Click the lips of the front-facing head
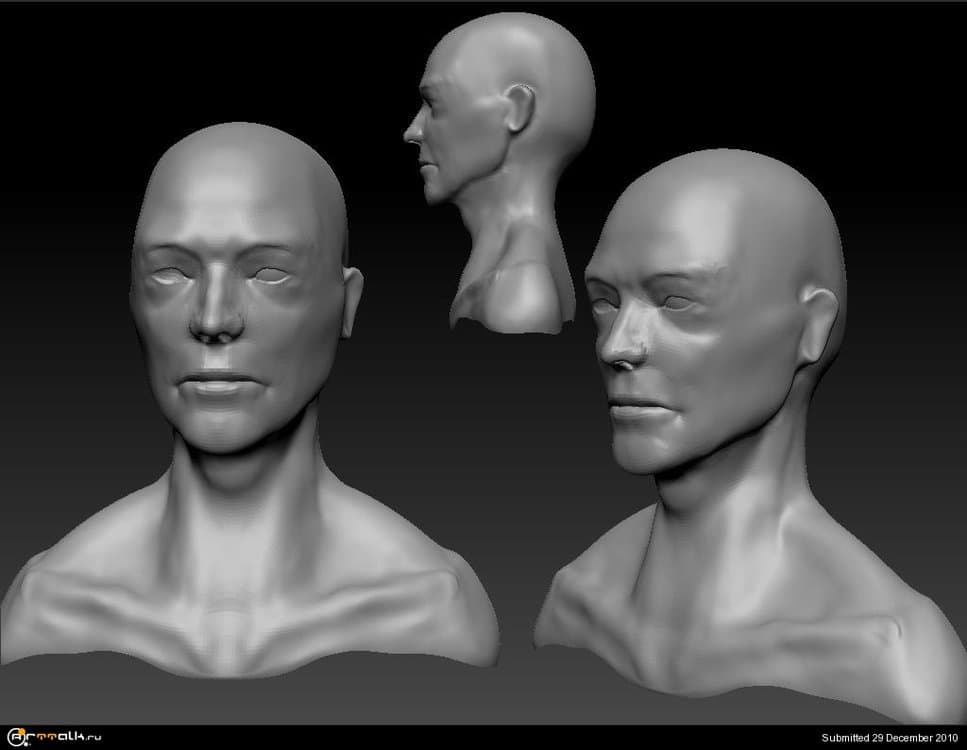Screen dimensions: 967x750 (223, 385)
